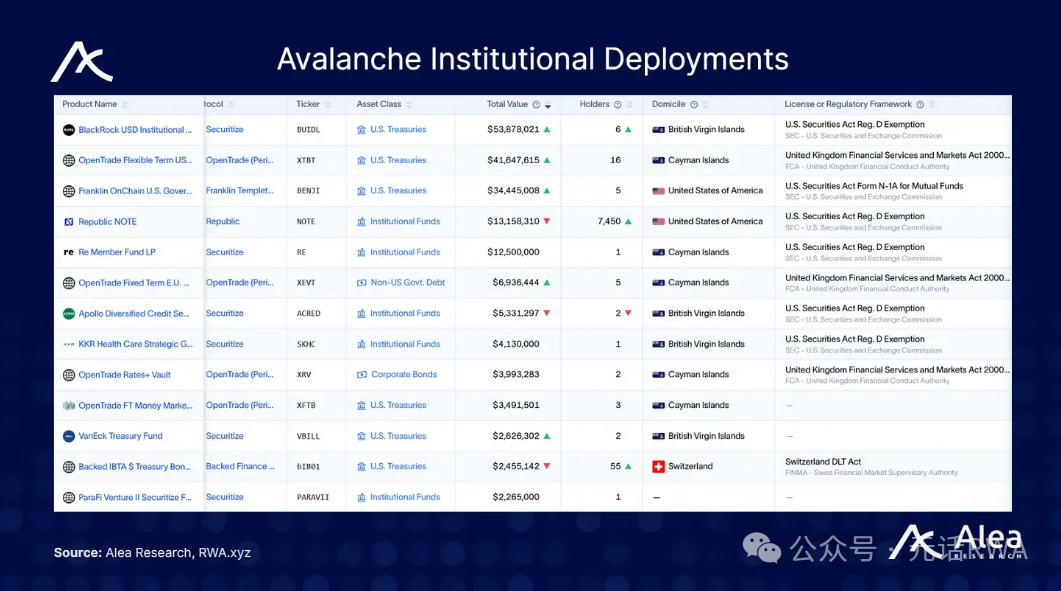
Task: Sort the Ticker column
Action: [x=328, y=104]
